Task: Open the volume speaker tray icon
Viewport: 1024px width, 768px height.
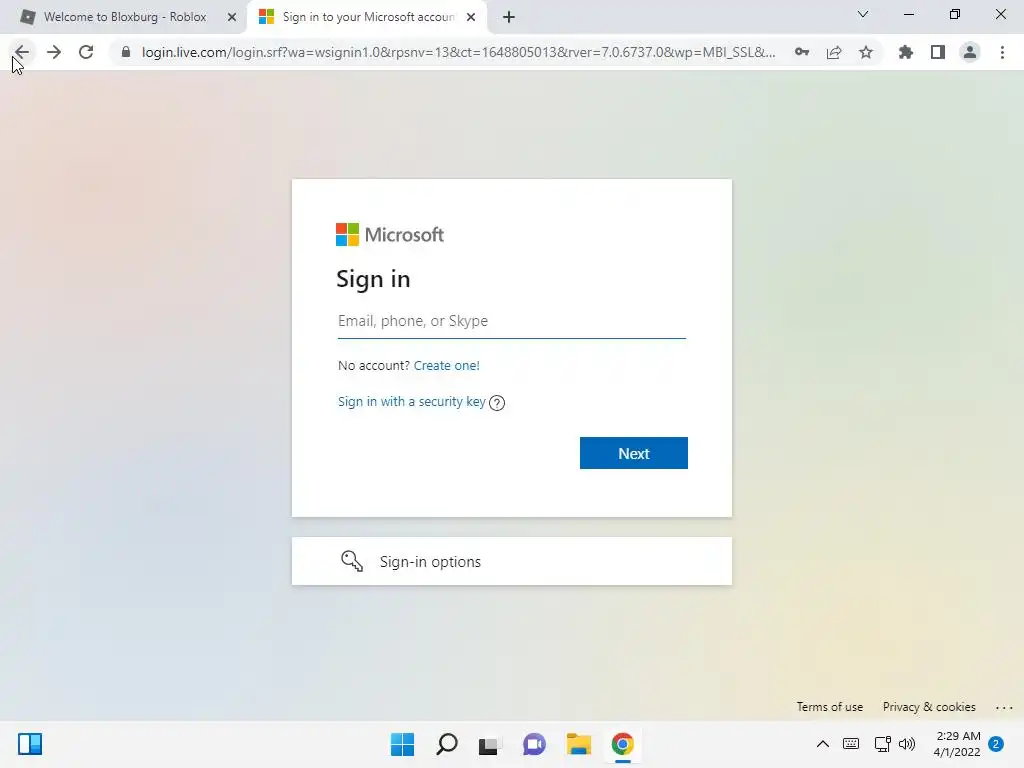Action: tap(907, 744)
